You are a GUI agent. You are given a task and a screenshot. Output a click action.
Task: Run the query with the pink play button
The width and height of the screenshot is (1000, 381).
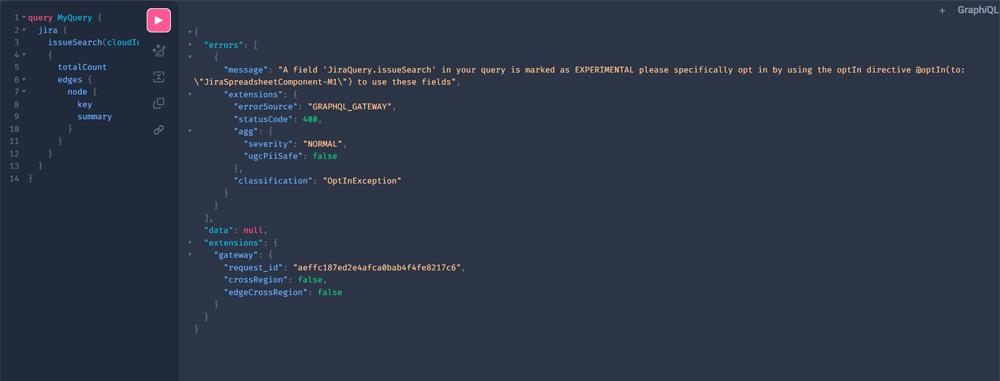(159, 20)
